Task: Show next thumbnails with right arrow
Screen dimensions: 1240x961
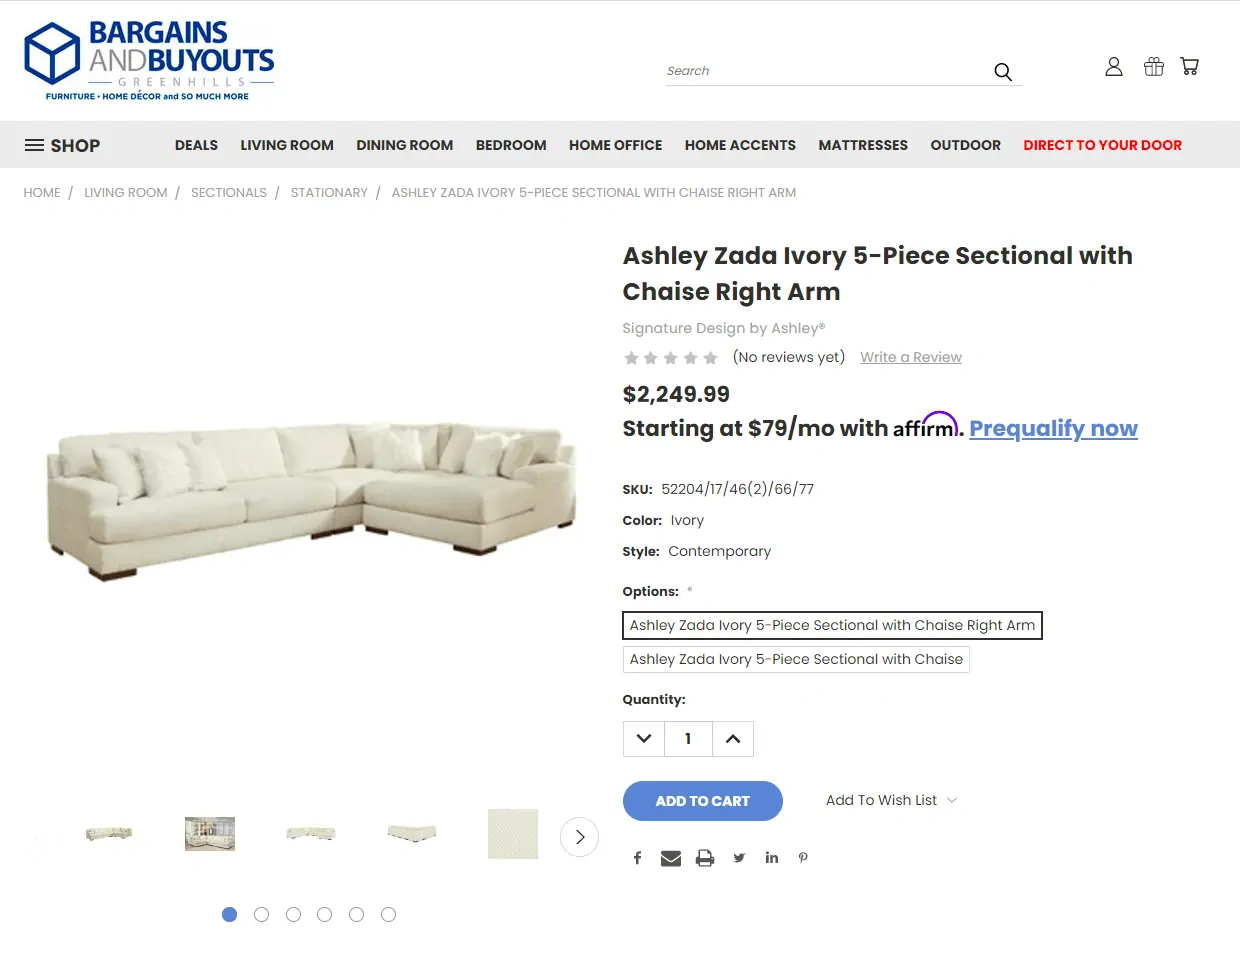Action: click(580, 837)
